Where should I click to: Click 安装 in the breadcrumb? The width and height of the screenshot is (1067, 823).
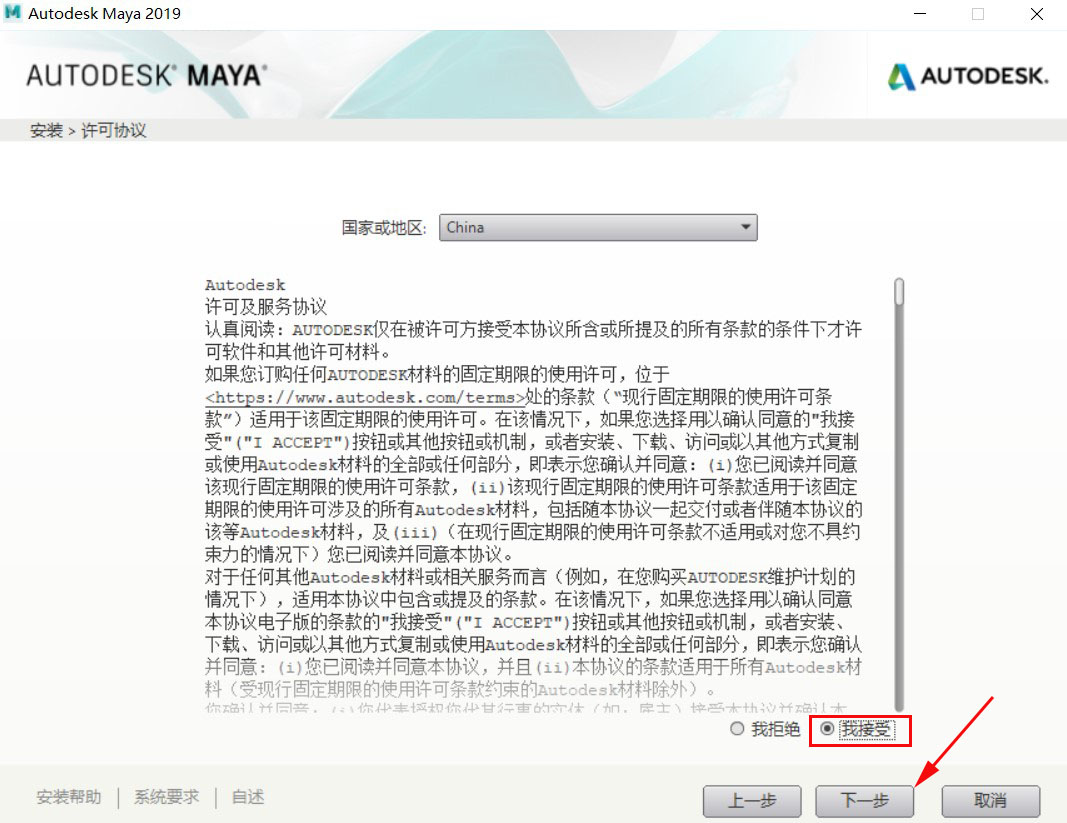[46, 130]
